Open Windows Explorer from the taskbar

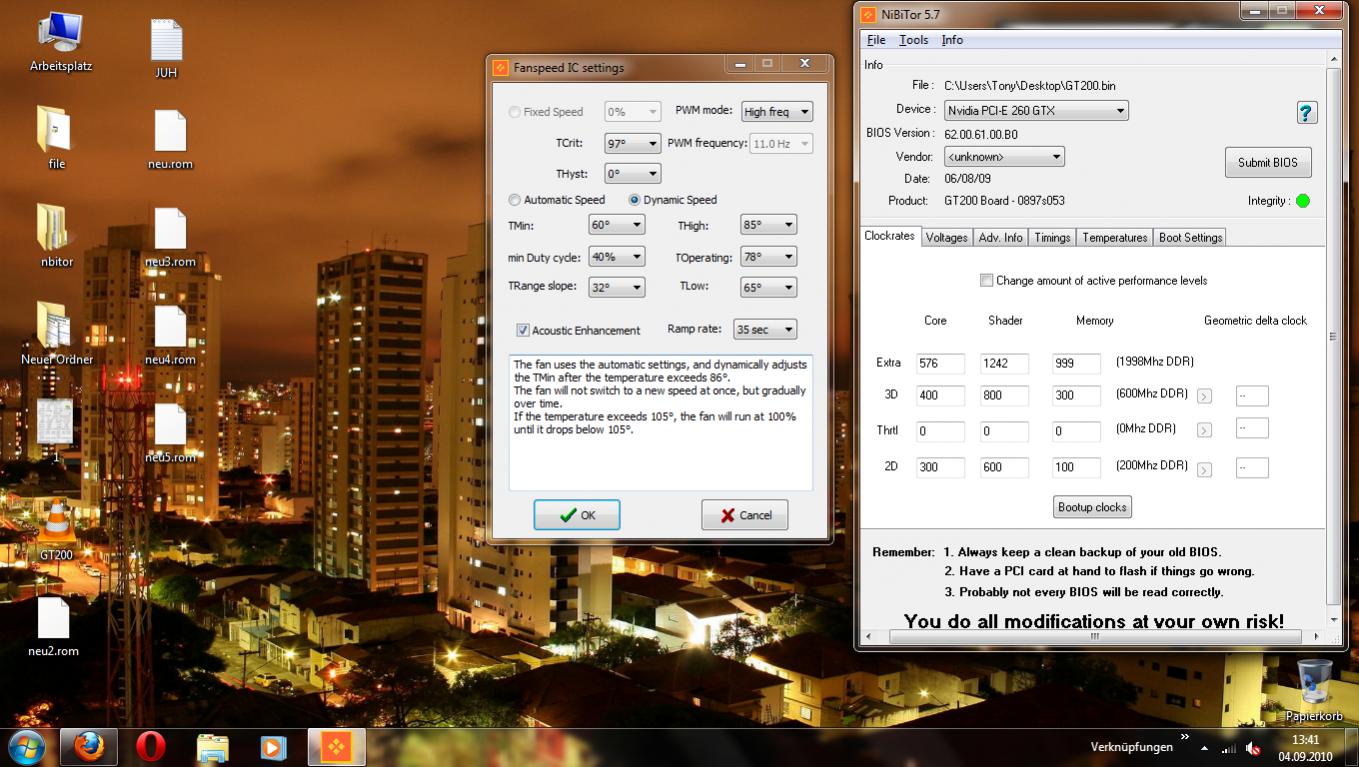[213, 747]
